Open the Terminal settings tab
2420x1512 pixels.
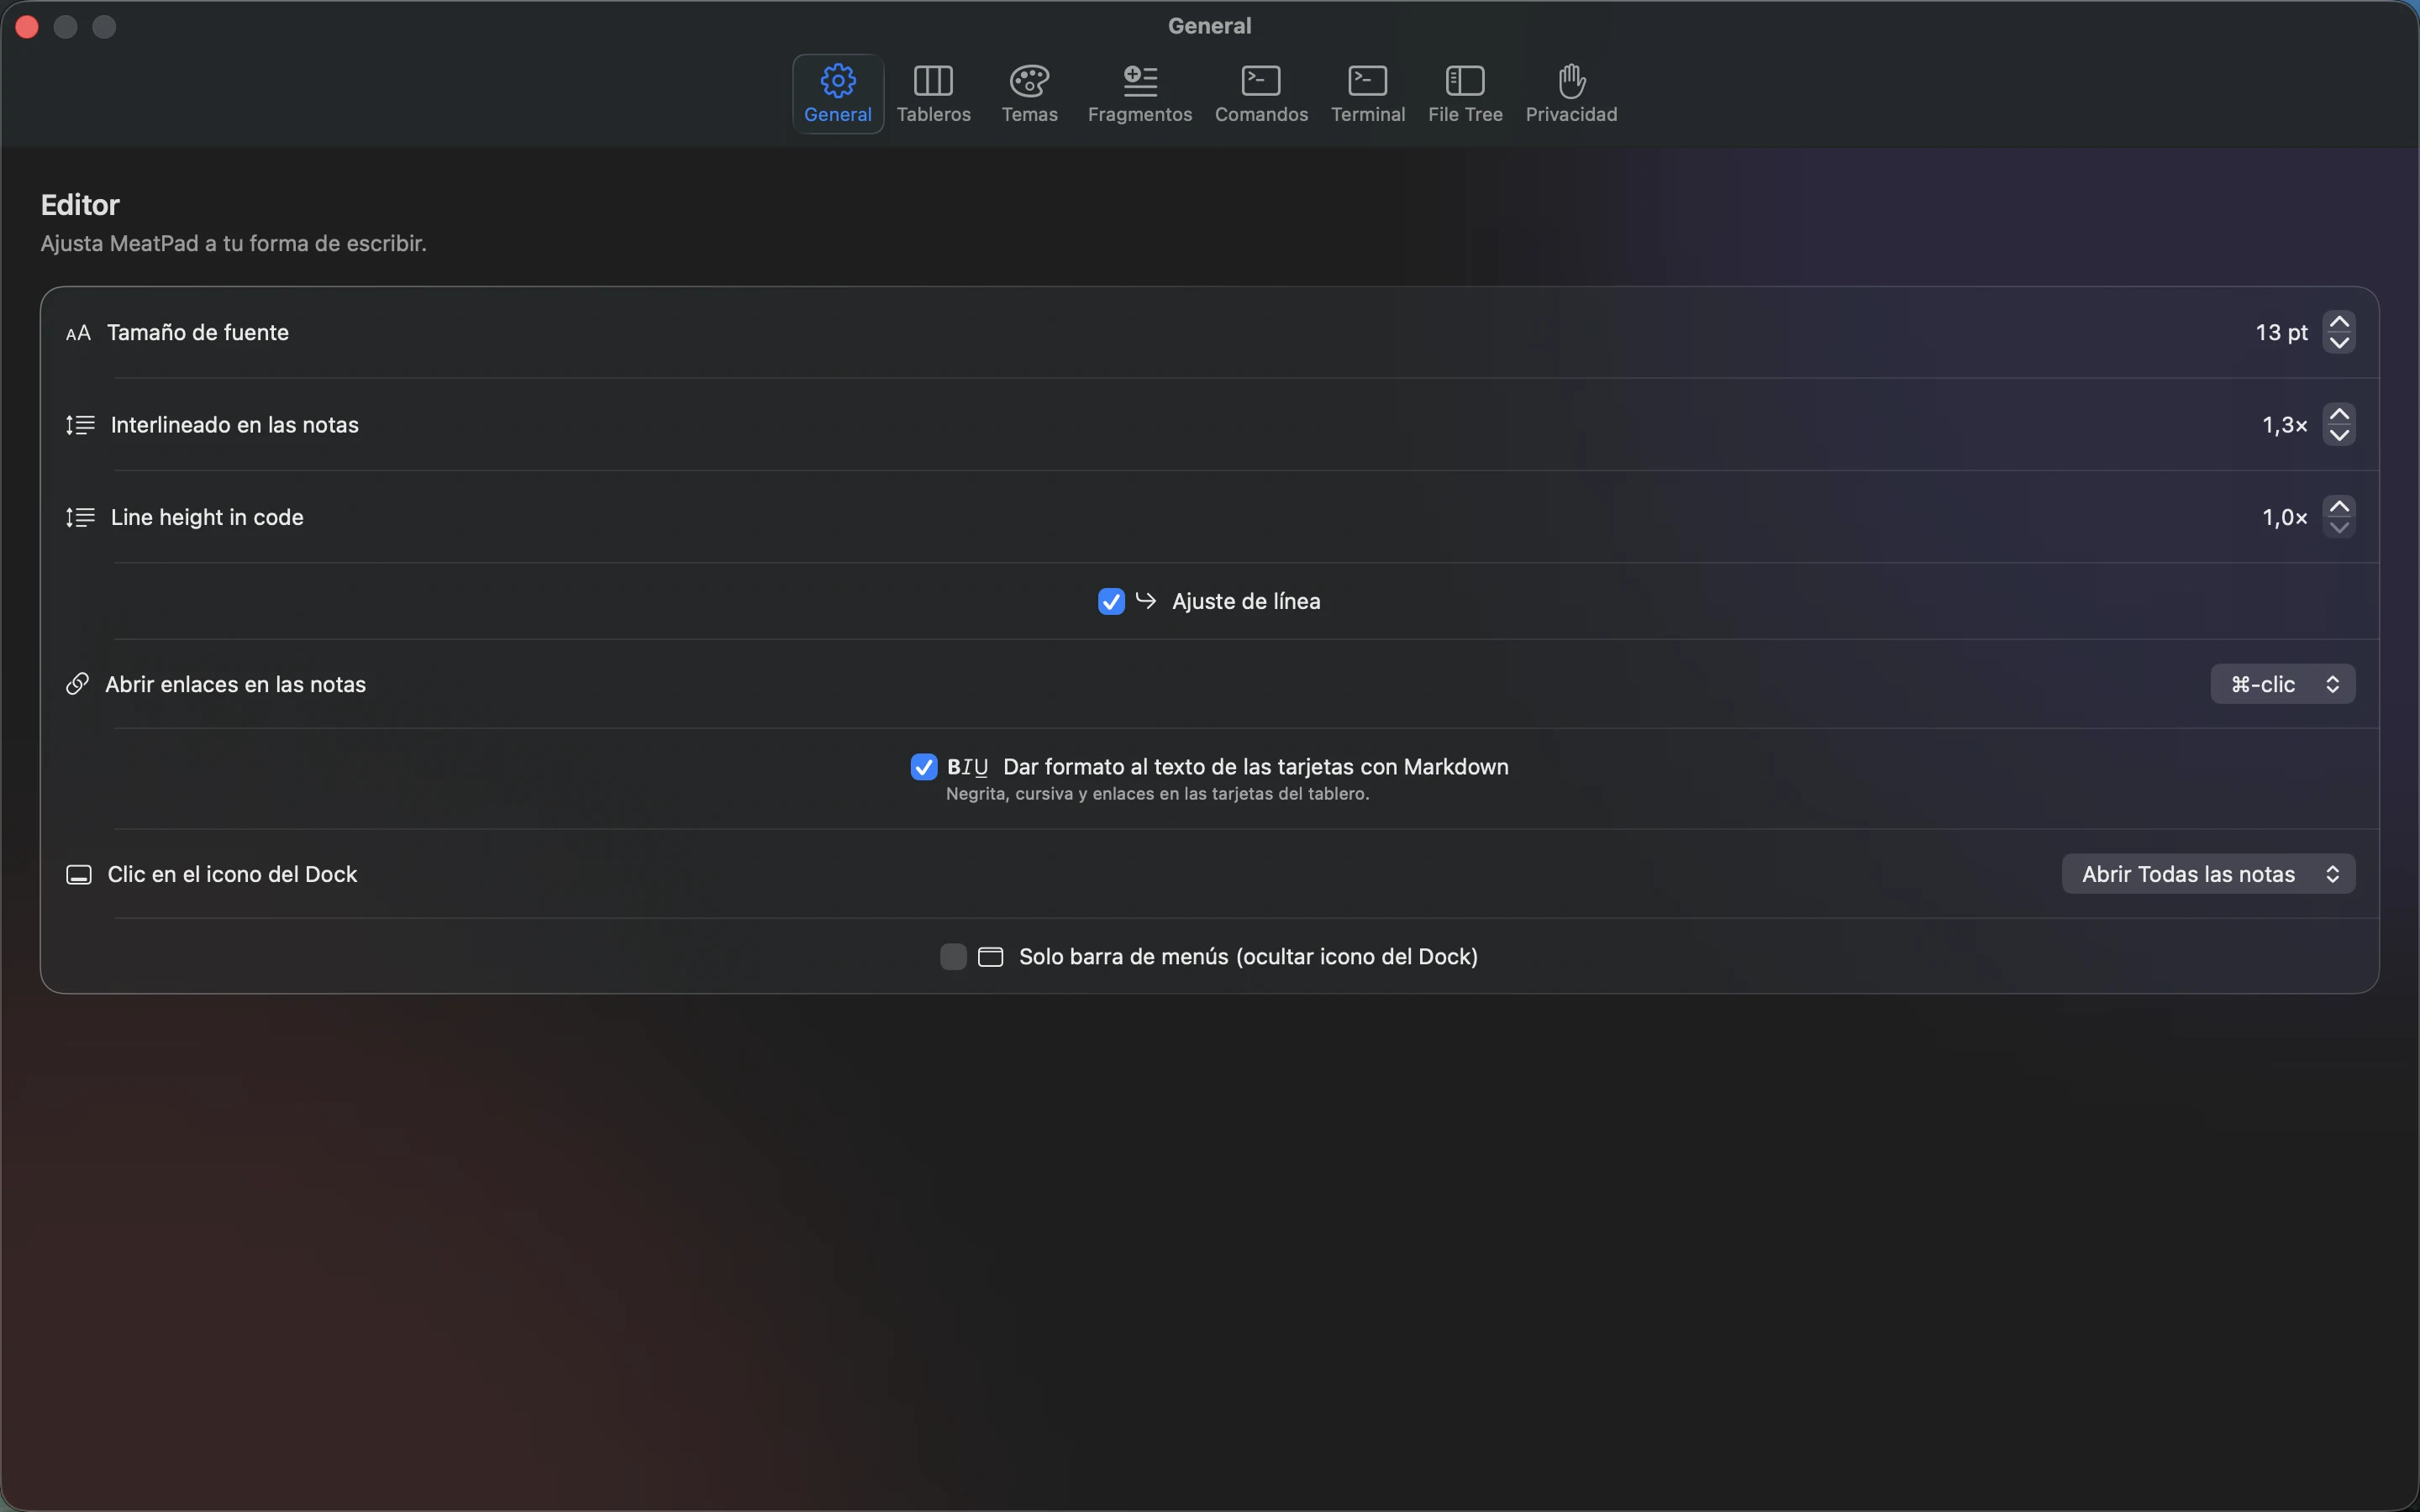pos(1367,94)
